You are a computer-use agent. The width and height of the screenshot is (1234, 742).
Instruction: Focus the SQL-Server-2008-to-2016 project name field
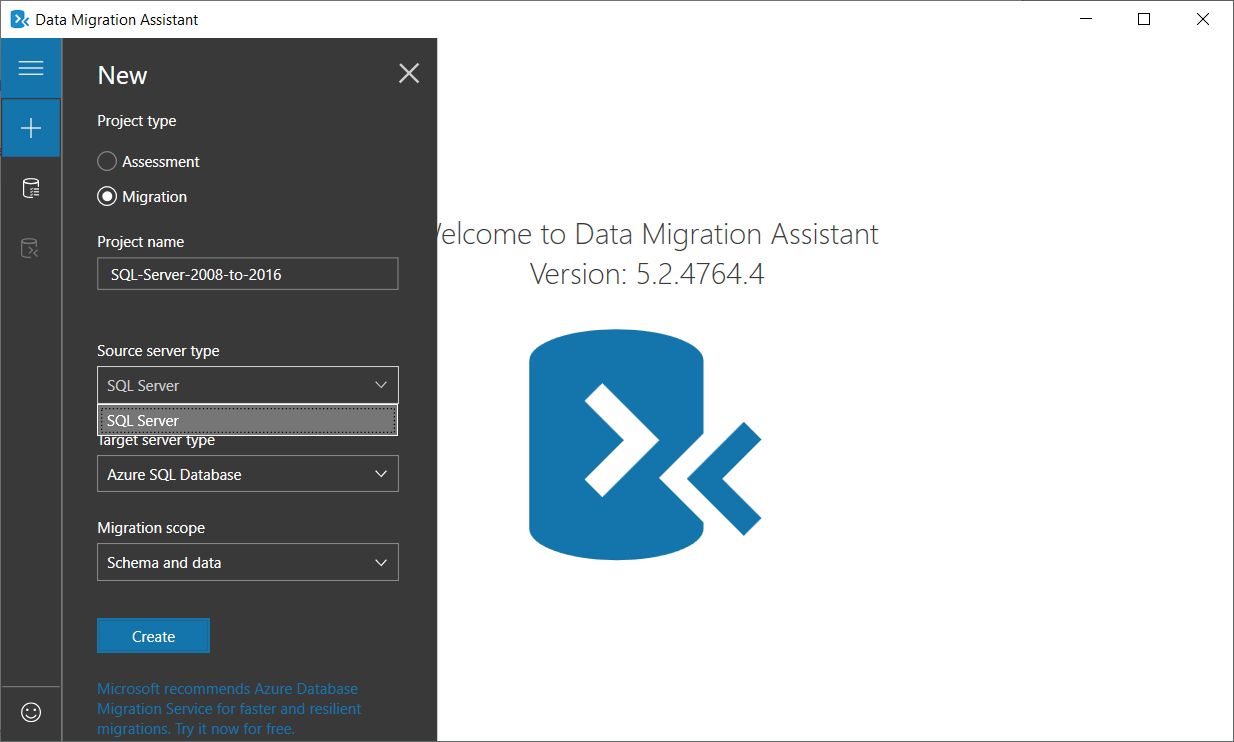[247, 273]
